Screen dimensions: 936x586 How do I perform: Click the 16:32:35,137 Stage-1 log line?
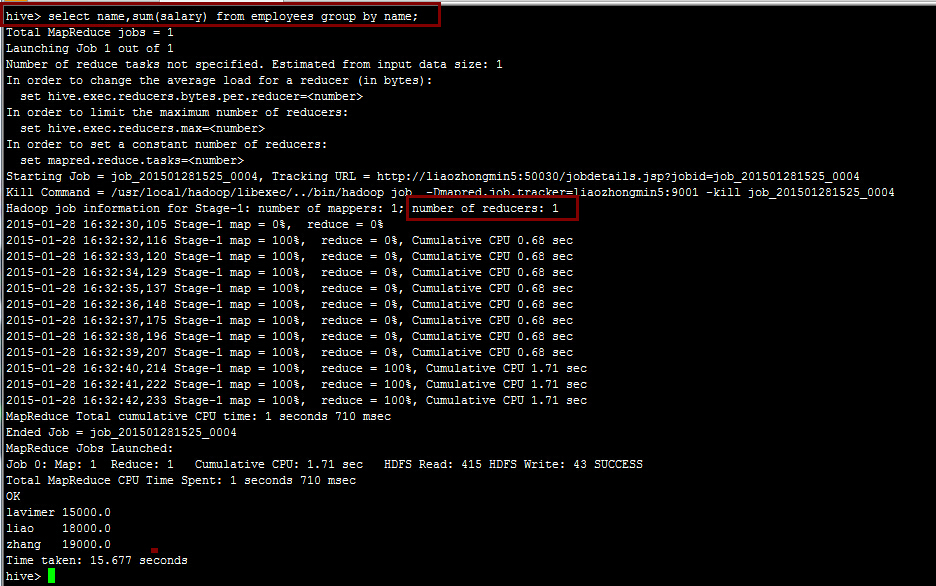pyautogui.click(x=290, y=288)
